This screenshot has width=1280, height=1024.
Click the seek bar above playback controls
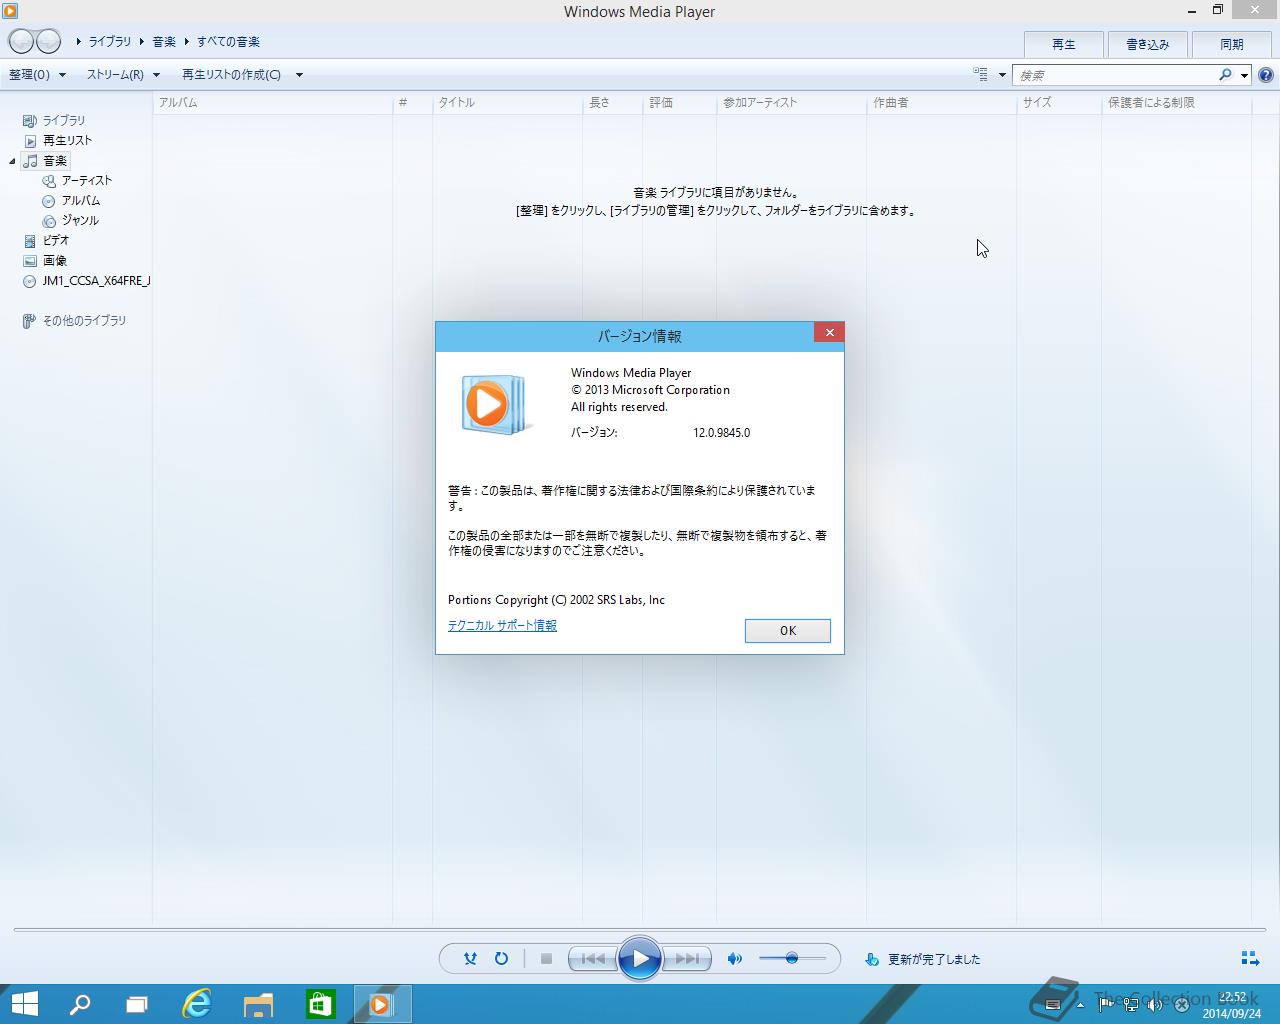[x=640, y=930]
